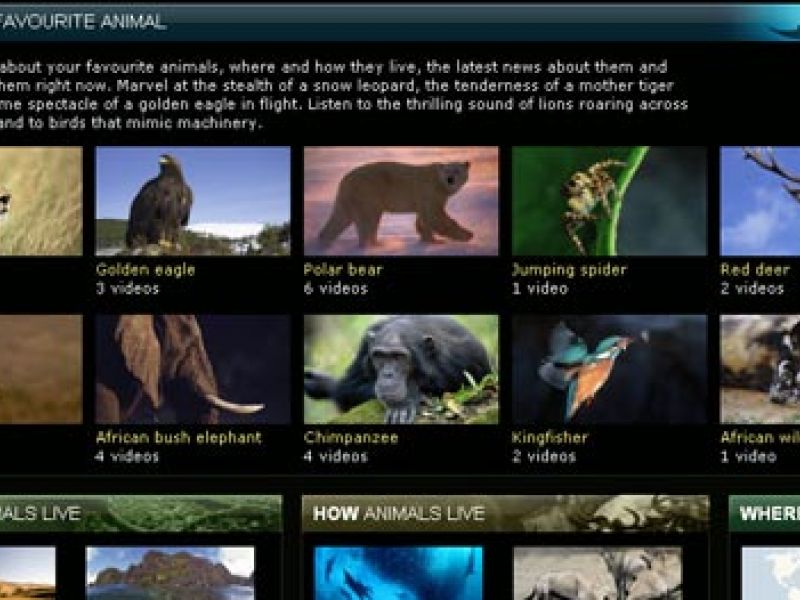The image size is (800, 600).
Task: Click the Golden eagle text link
Action: (145, 270)
